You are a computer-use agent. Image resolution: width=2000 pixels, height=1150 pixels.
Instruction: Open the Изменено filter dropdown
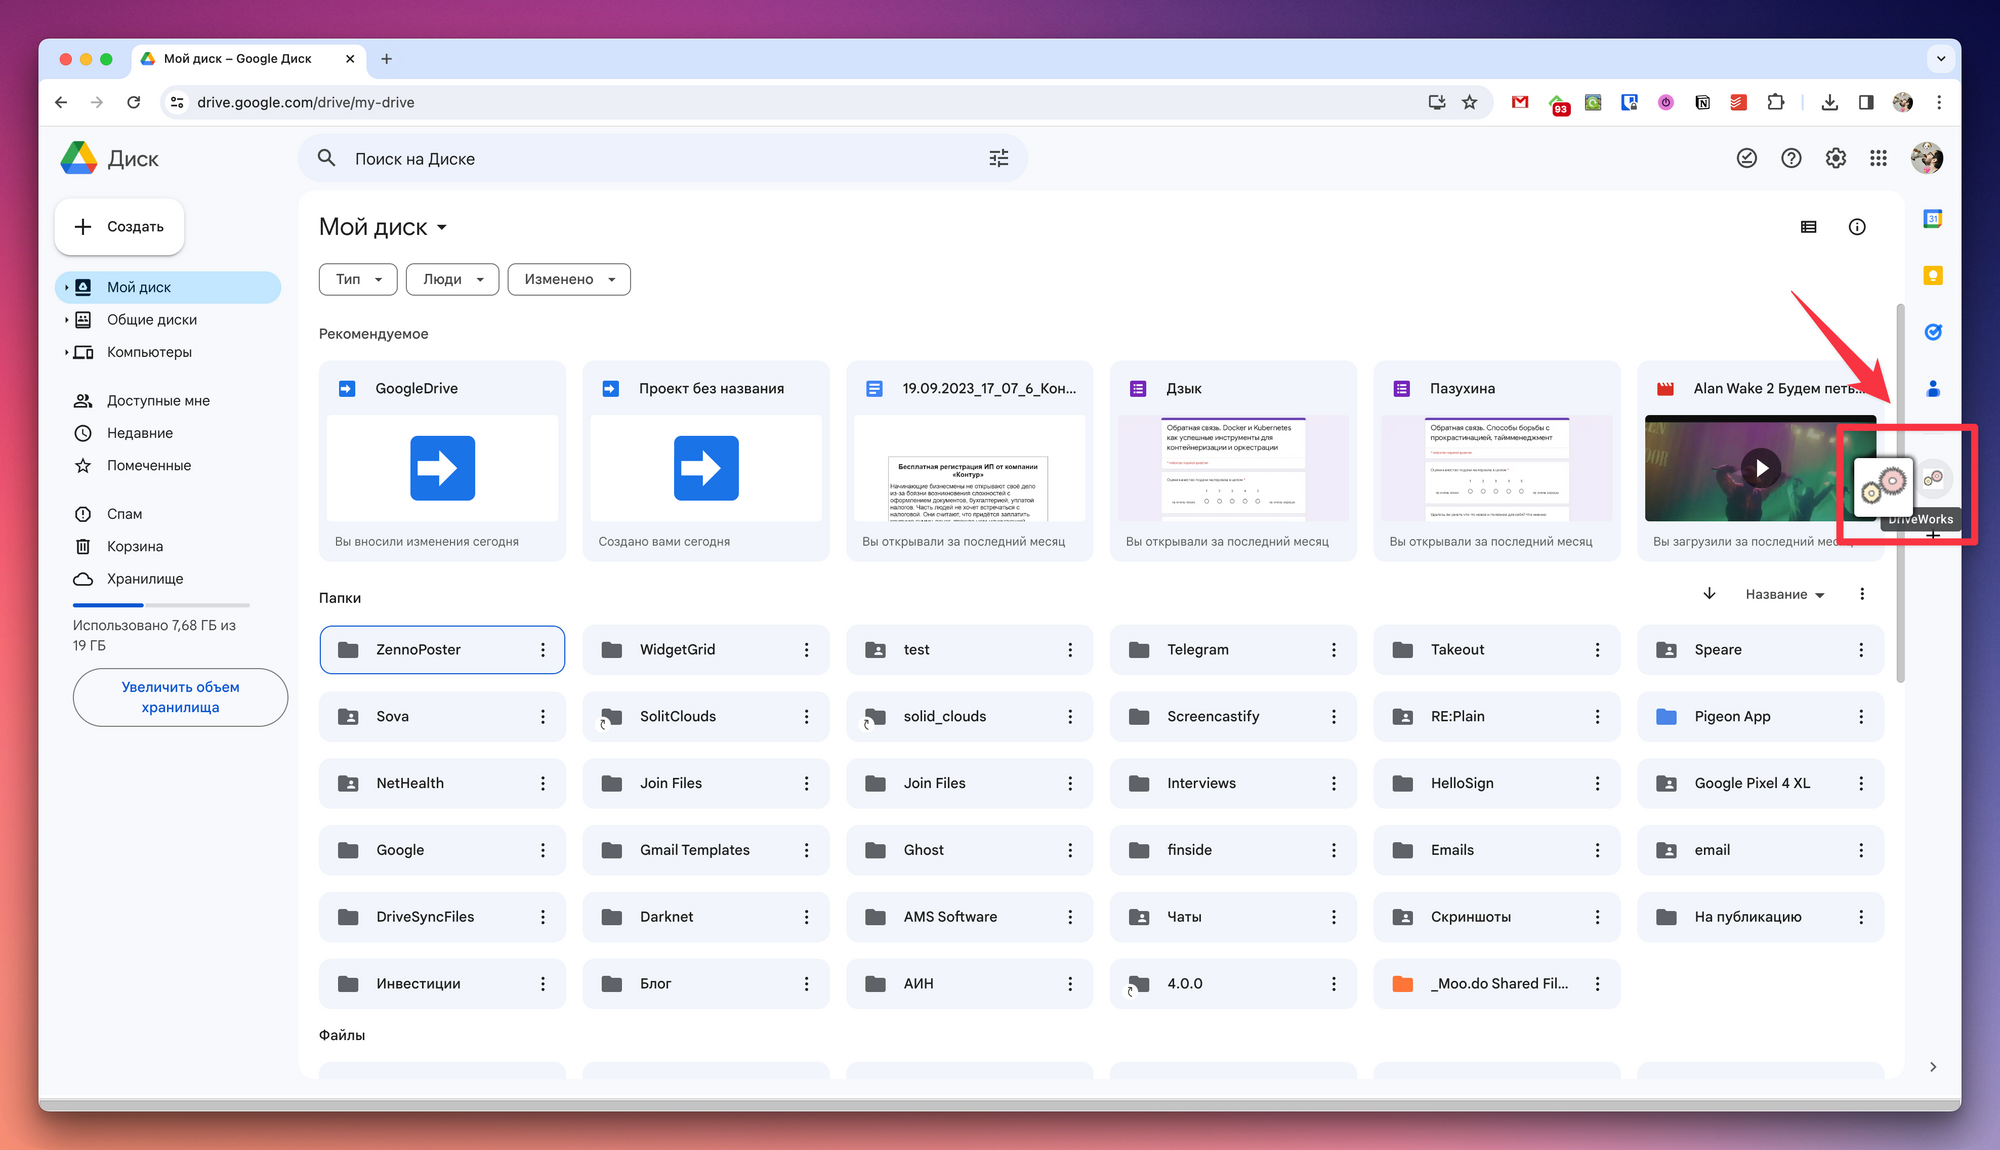click(x=569, y=279)
